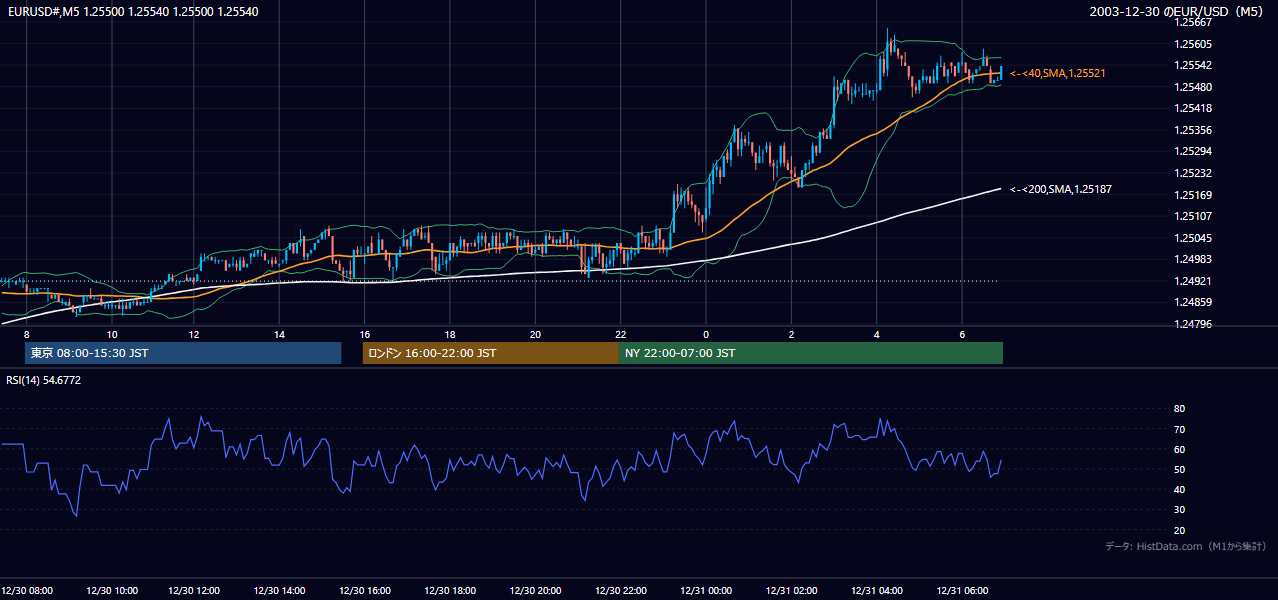Click price axis value 1.25605
The height and width of the screenshot is (600, 1278).
(x=1193, y=44)
